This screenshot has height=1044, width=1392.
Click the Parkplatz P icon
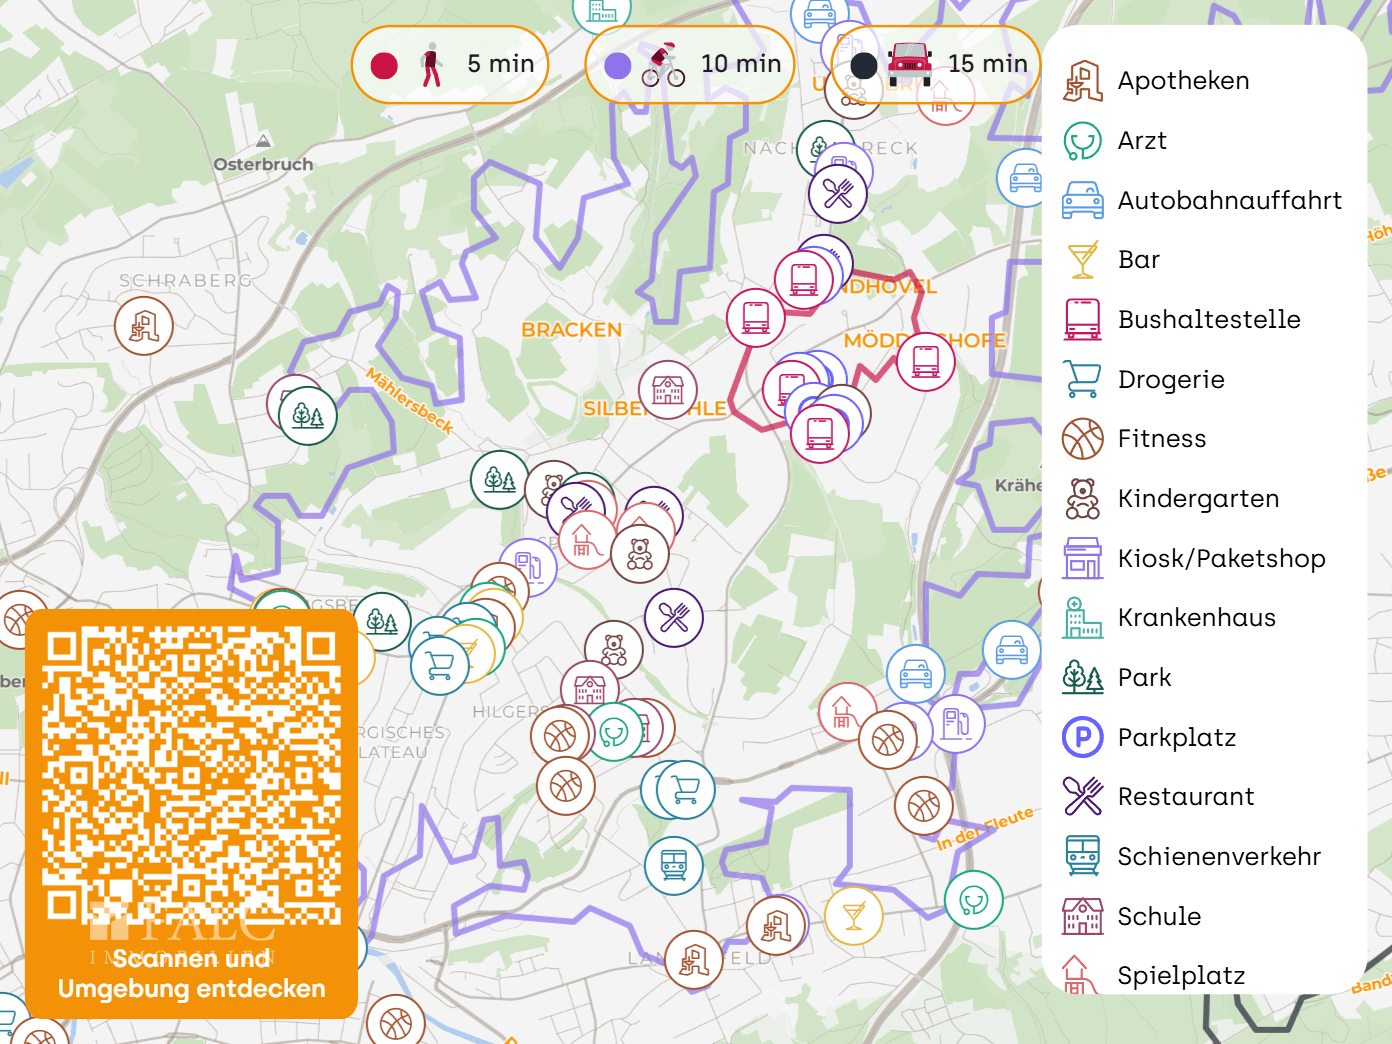pyautogui.click(x=1082, y=737)
